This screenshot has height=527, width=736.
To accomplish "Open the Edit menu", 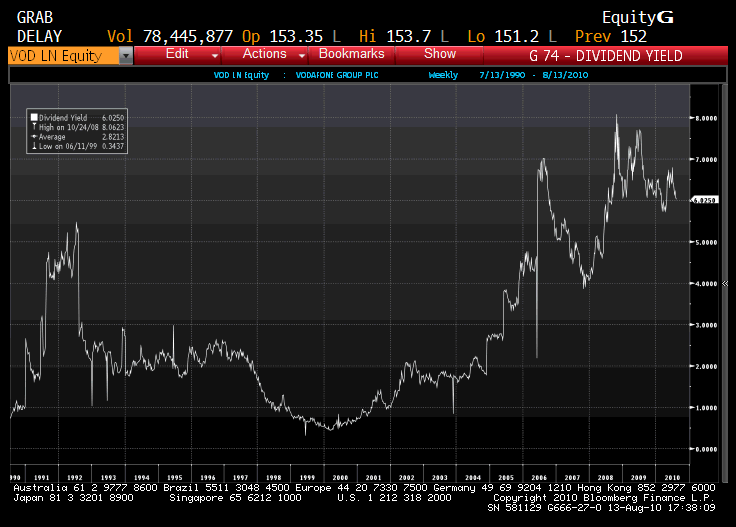I will click(x=177, y=54).
